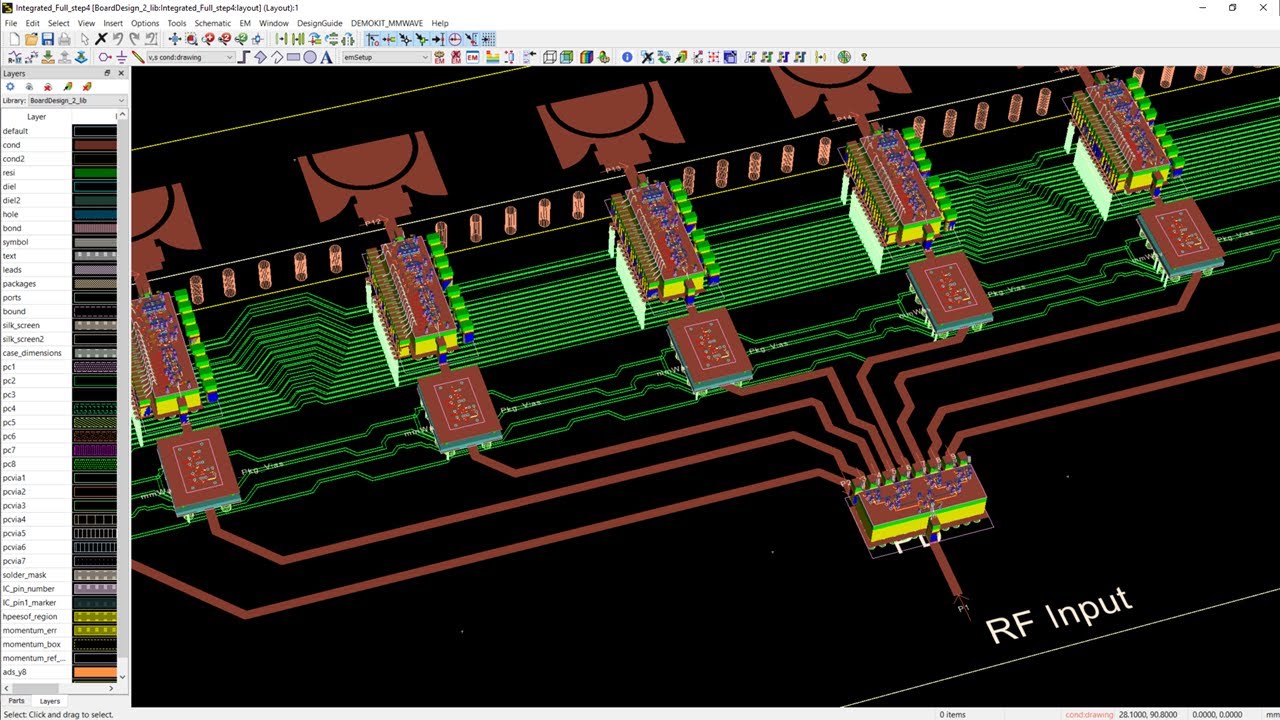Select the momentum_box layer row
Screen dimensions: 1280x720
point(60,644)
